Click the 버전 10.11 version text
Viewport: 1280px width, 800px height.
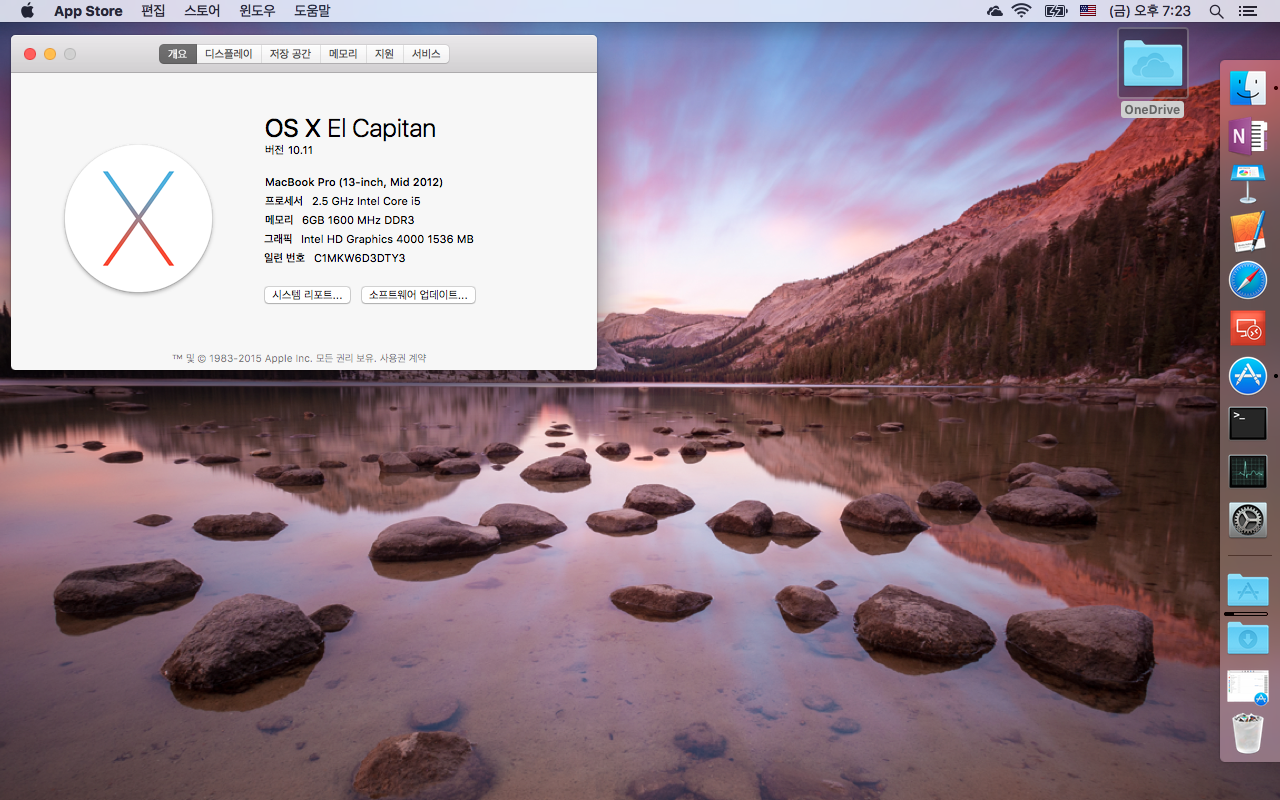289,150
